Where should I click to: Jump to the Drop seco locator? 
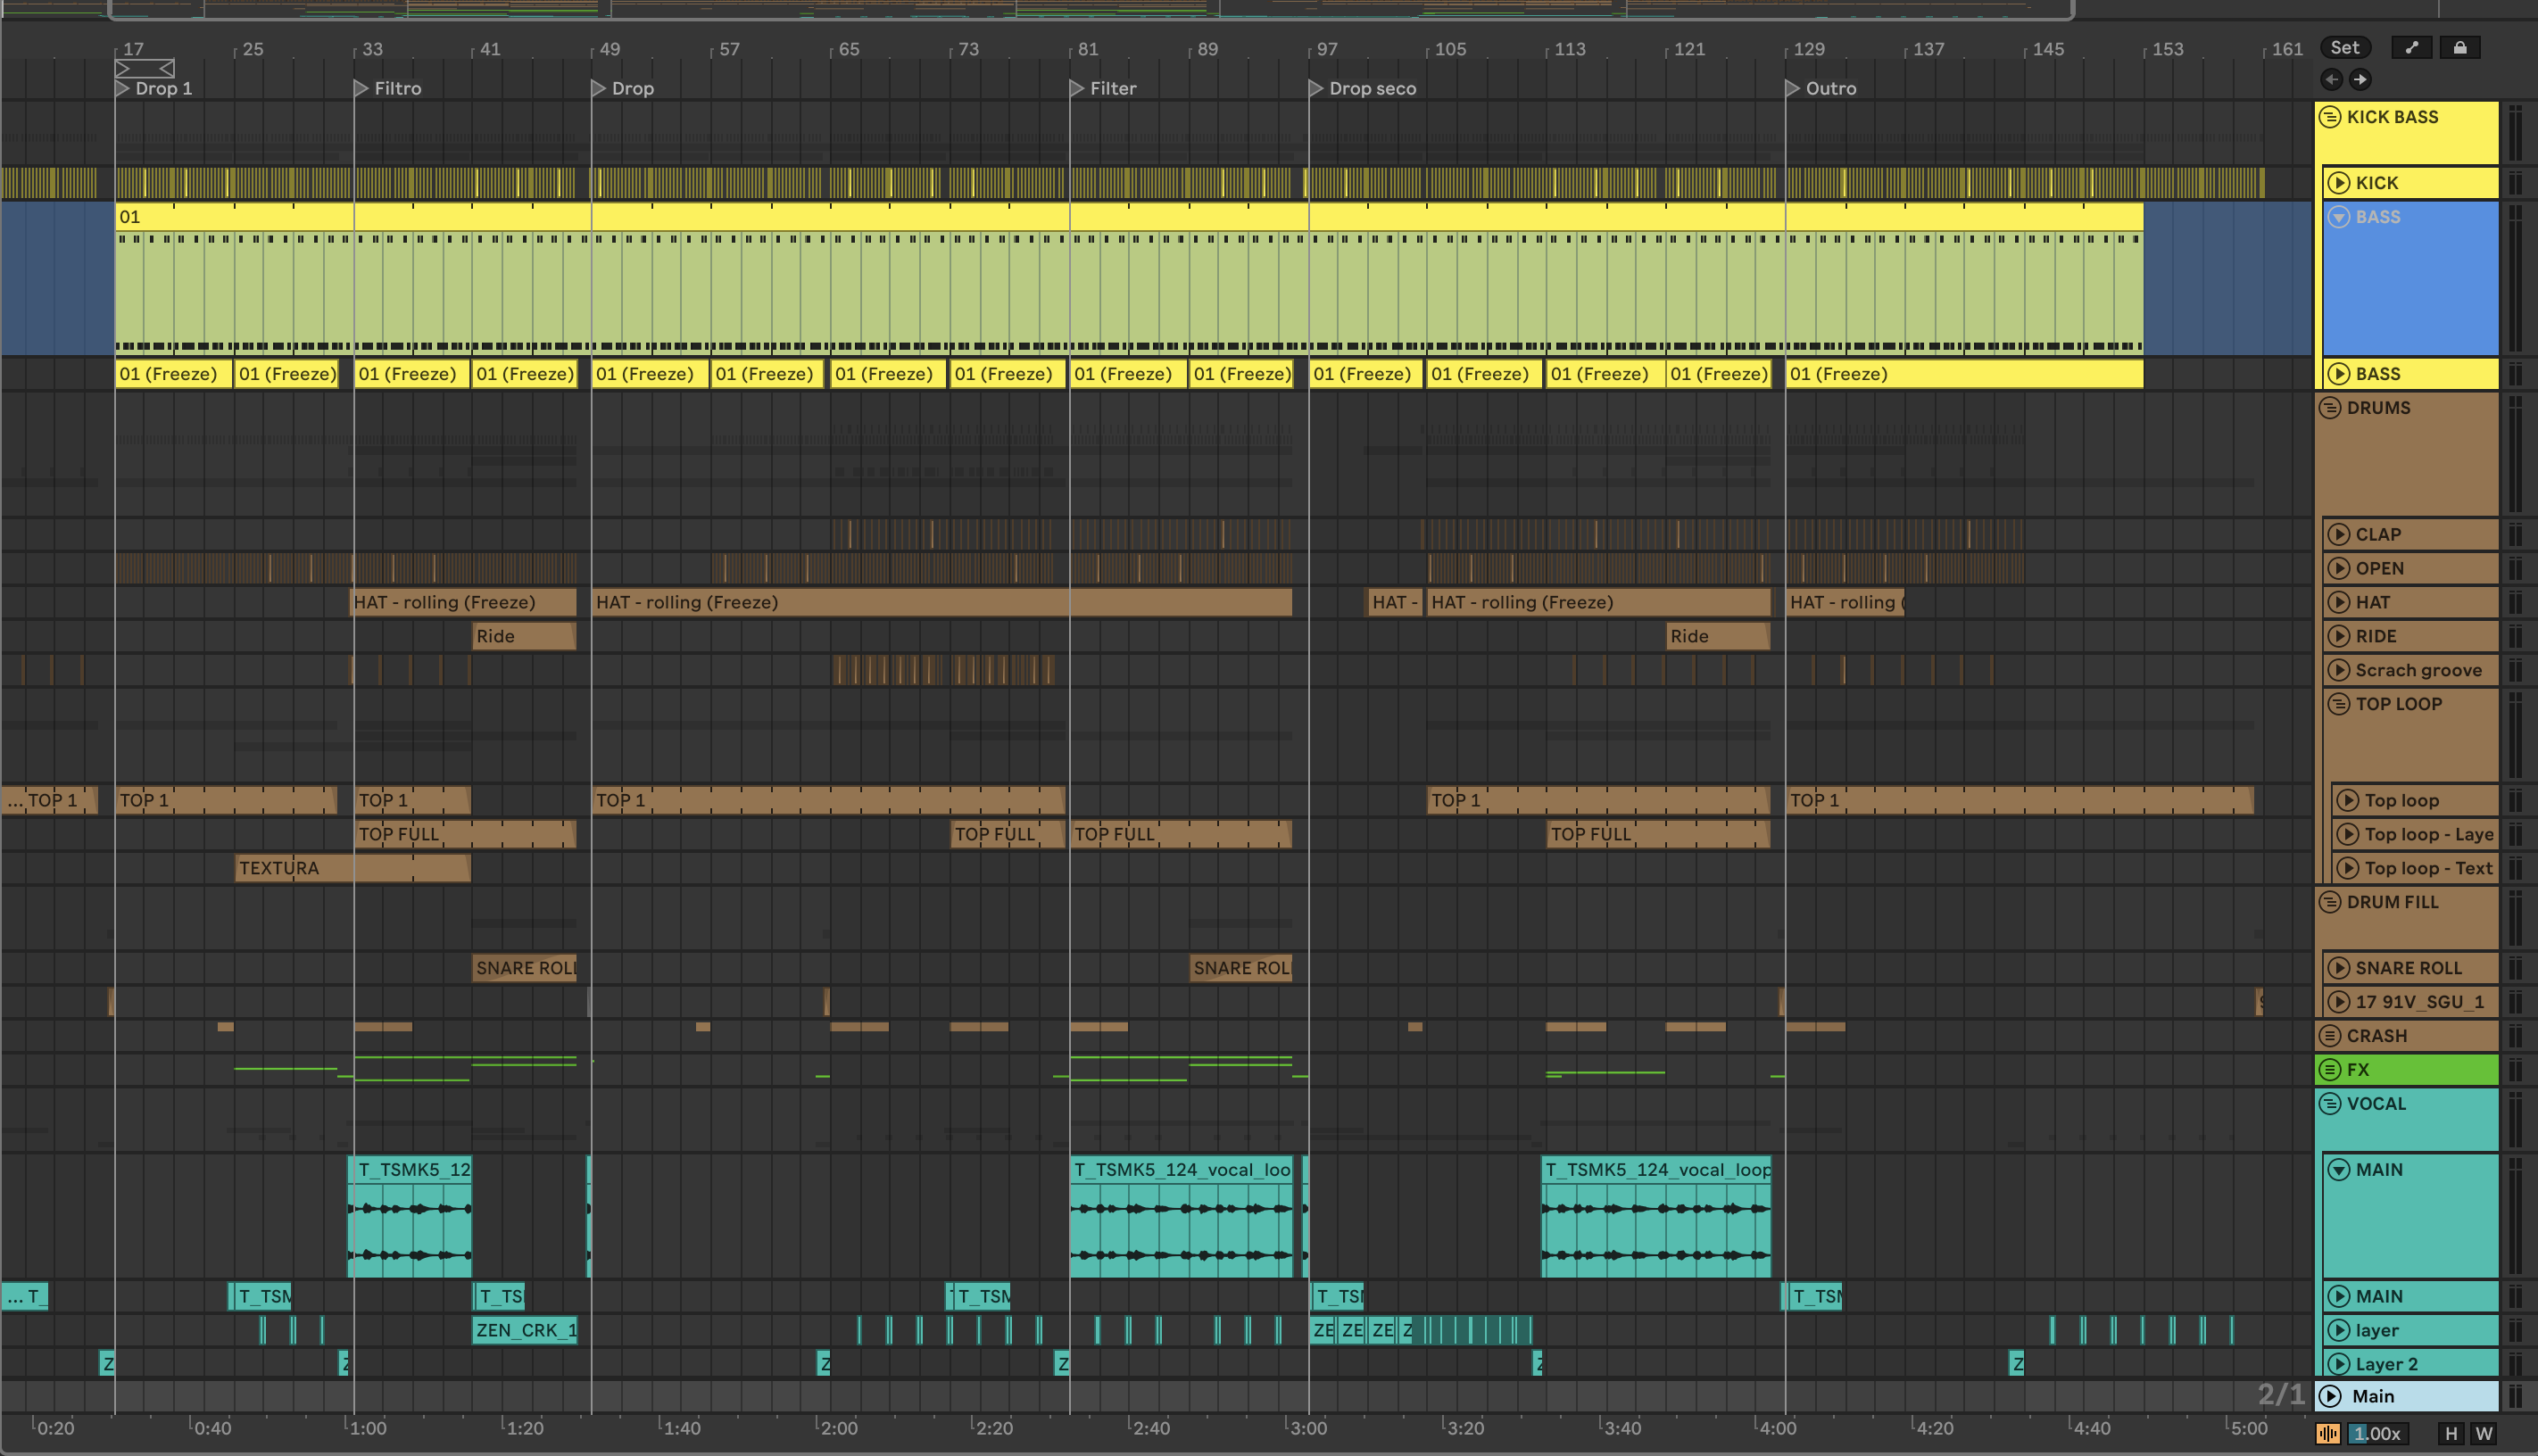click(x=1316, y=88)
